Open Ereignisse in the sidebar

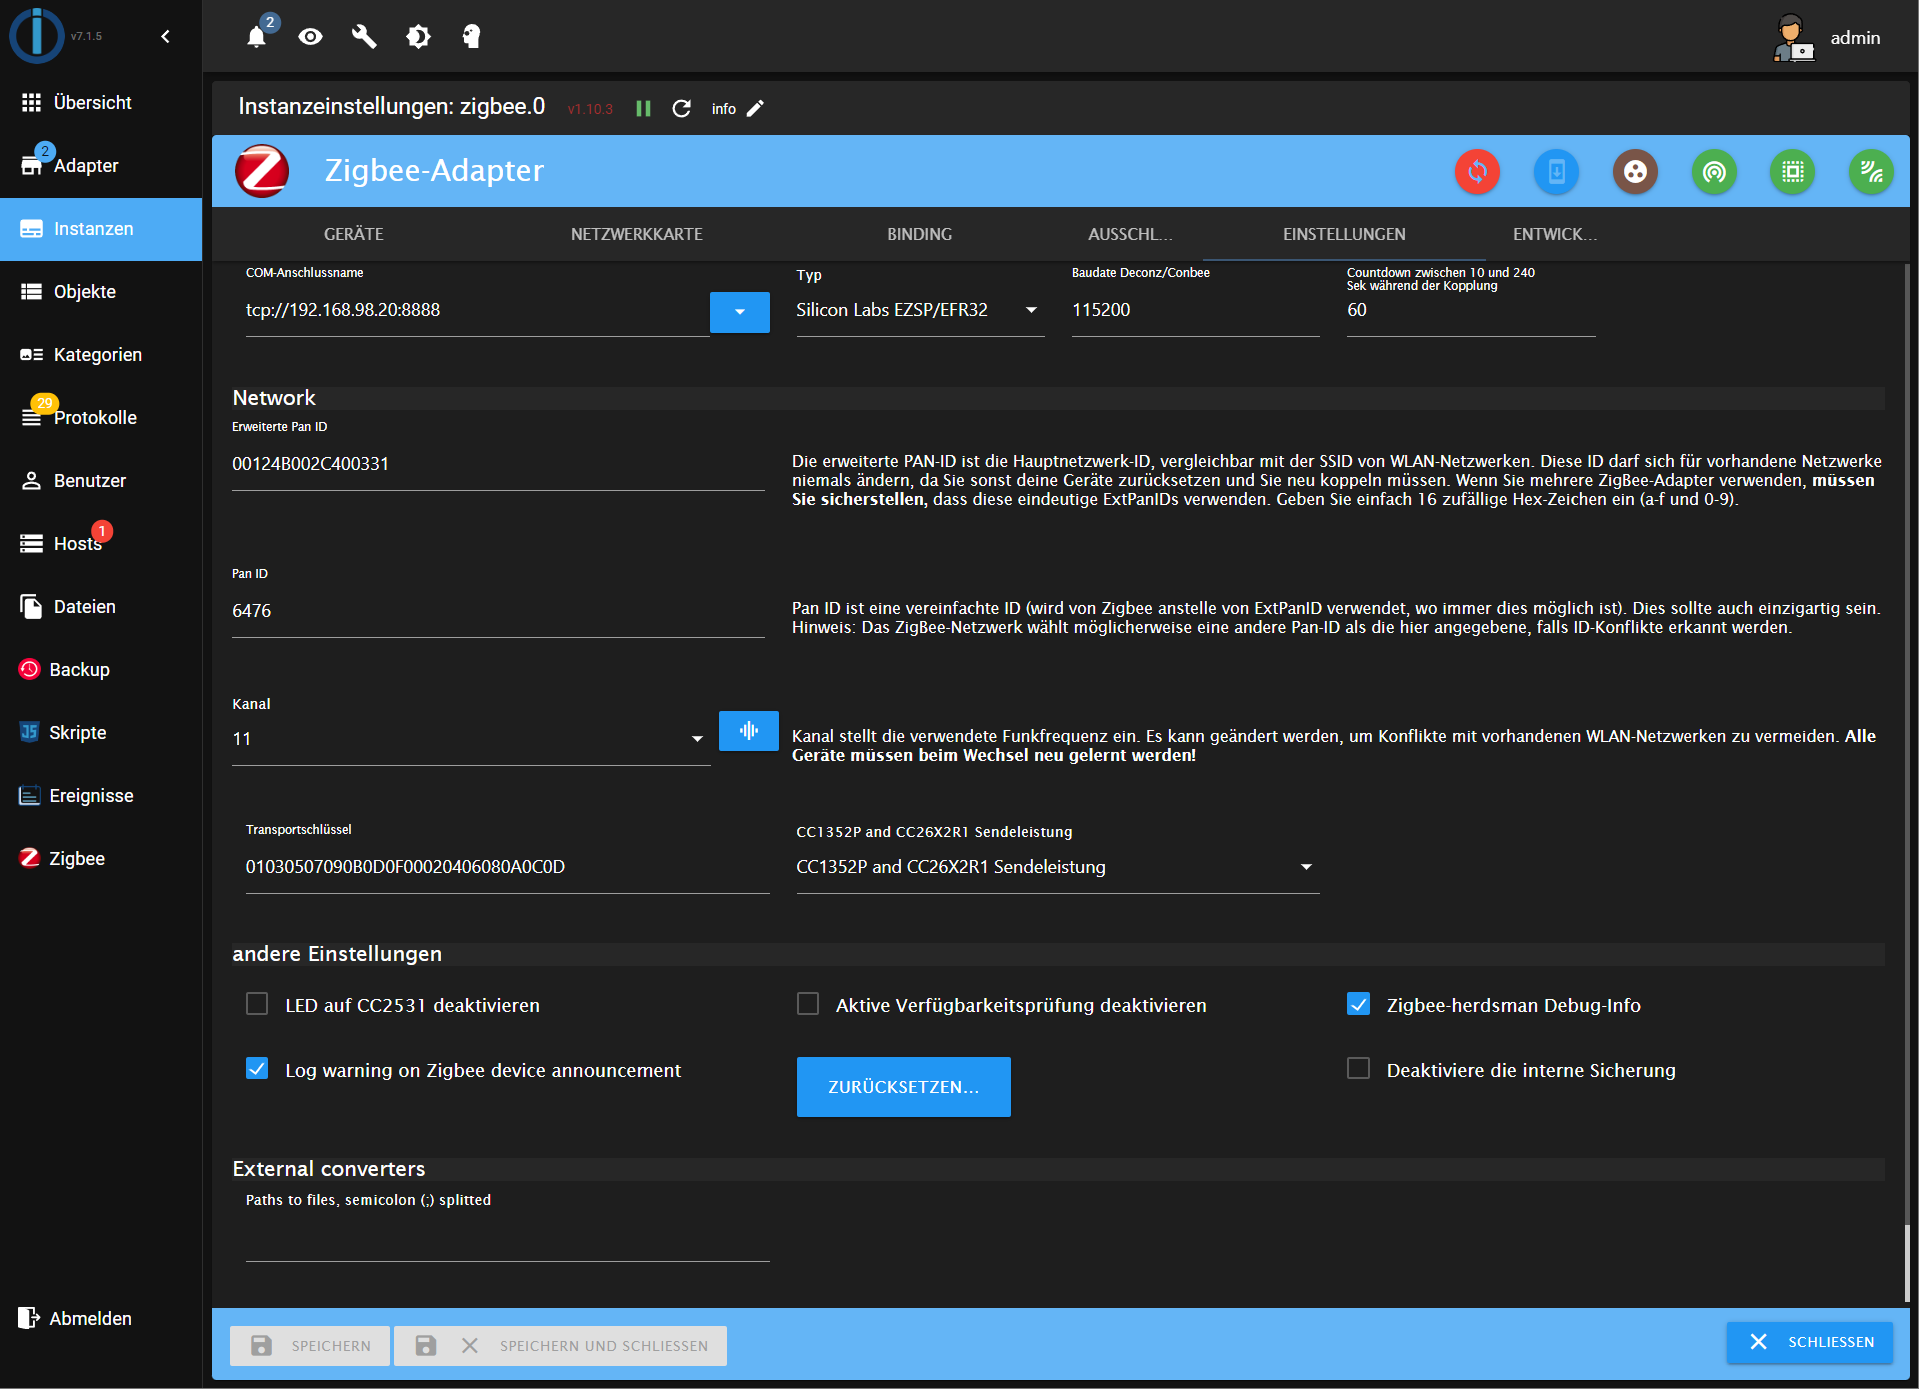(x=101, y=795)
